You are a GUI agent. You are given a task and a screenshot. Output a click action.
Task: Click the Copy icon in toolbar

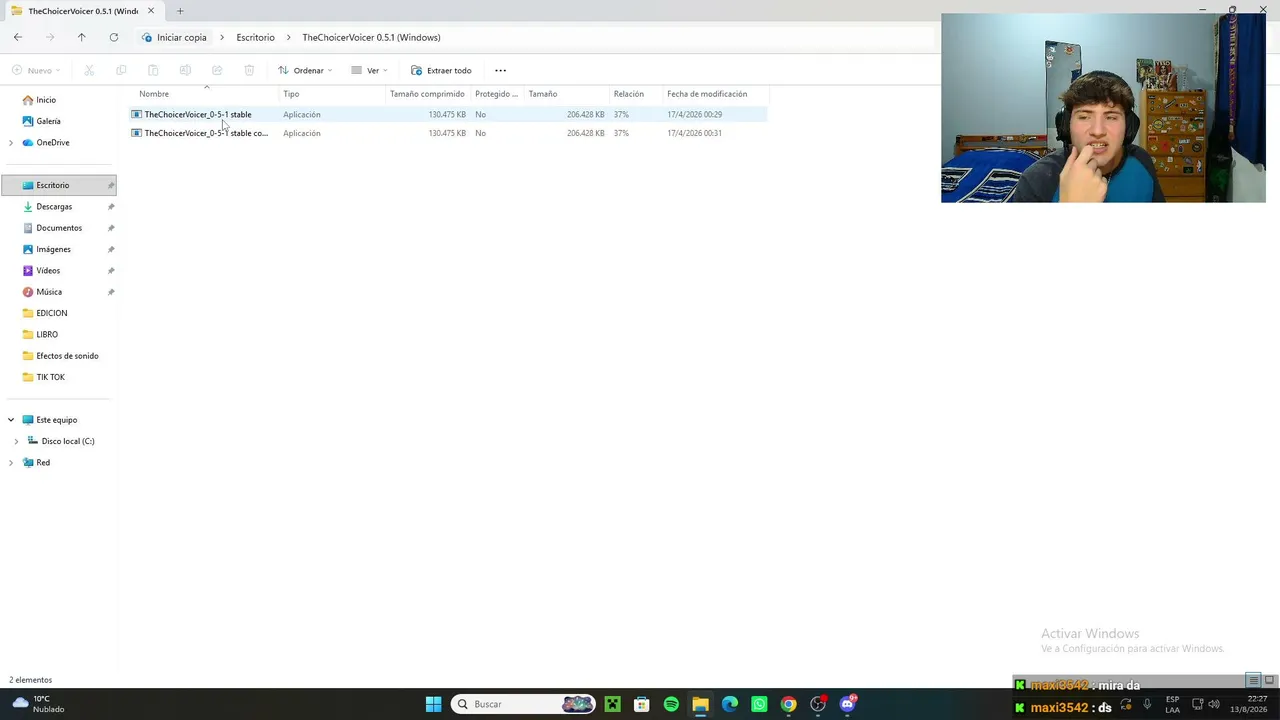point(121,70)
